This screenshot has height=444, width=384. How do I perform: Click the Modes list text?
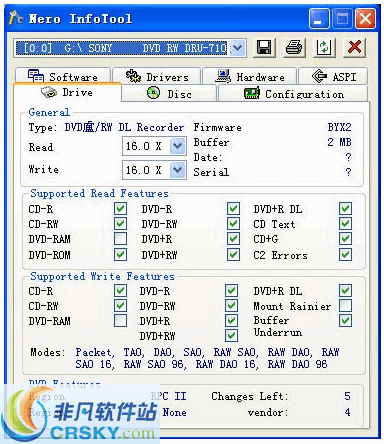pos(207,358)
